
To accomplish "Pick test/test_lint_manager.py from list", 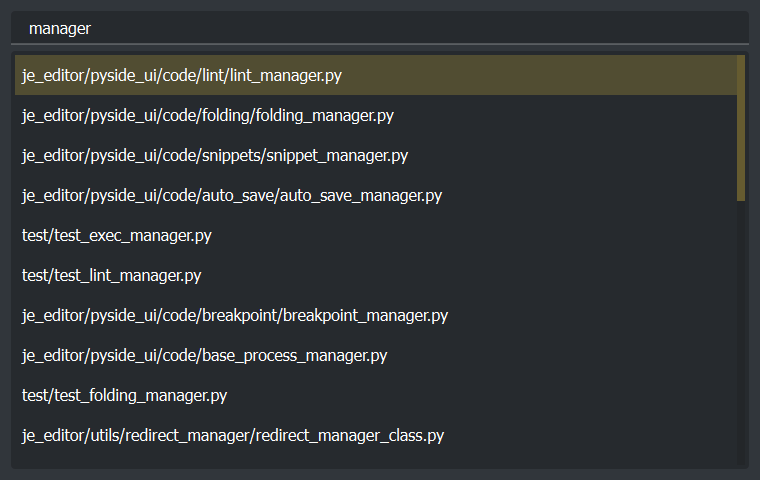I will (x=376, y=275).
